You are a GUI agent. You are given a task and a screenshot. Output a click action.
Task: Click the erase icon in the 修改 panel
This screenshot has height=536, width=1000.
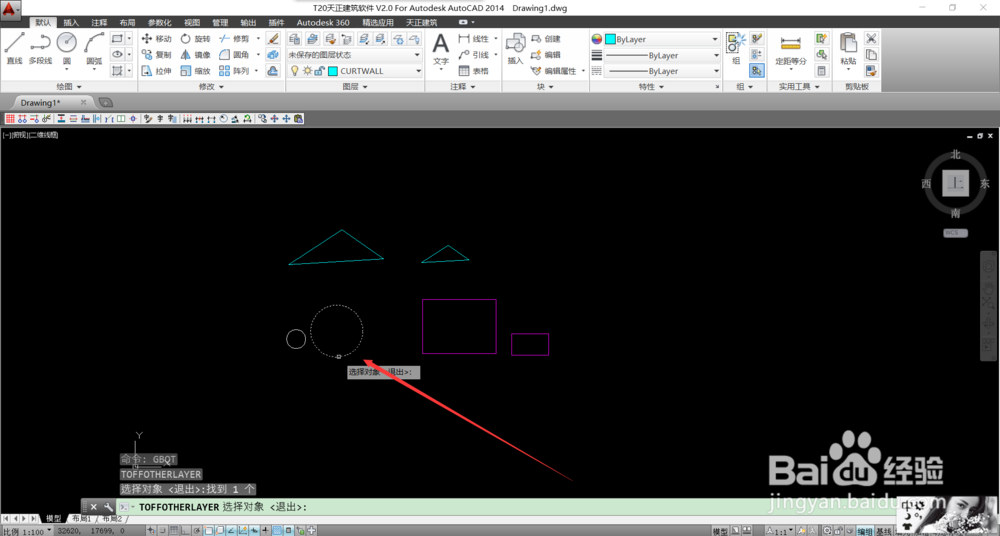point(273,39)
